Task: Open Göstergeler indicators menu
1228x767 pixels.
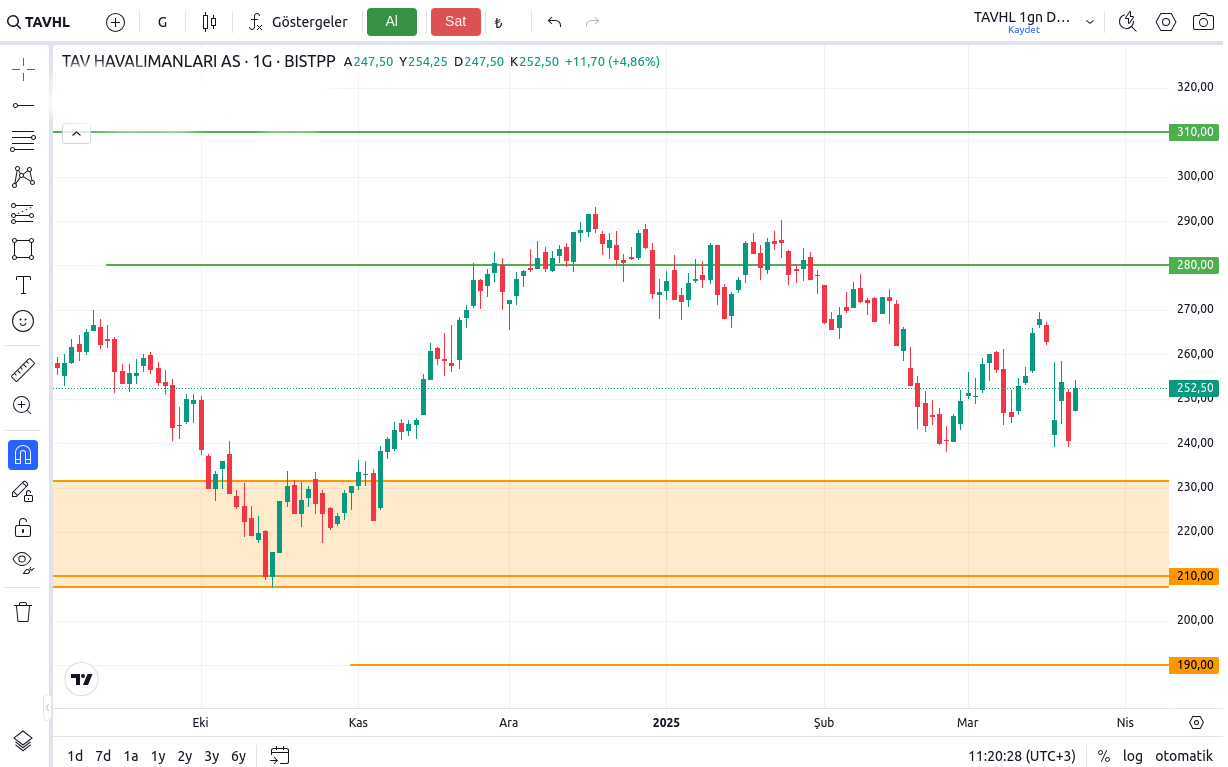Action: (x=298, y=22)
